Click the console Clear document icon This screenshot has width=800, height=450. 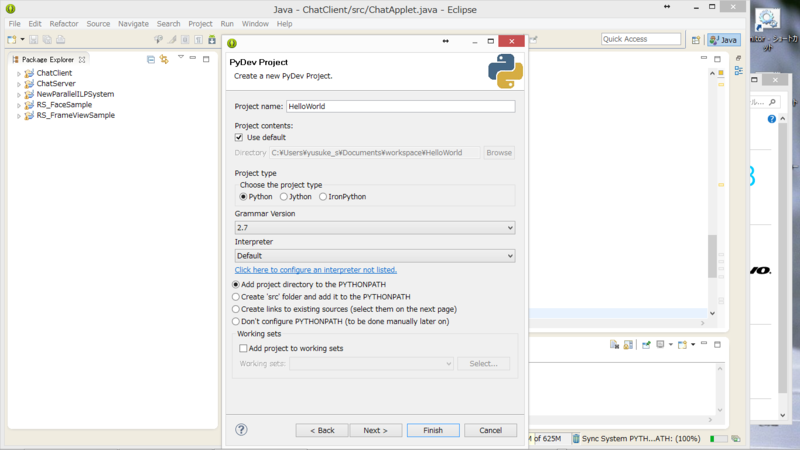point(614,345)
